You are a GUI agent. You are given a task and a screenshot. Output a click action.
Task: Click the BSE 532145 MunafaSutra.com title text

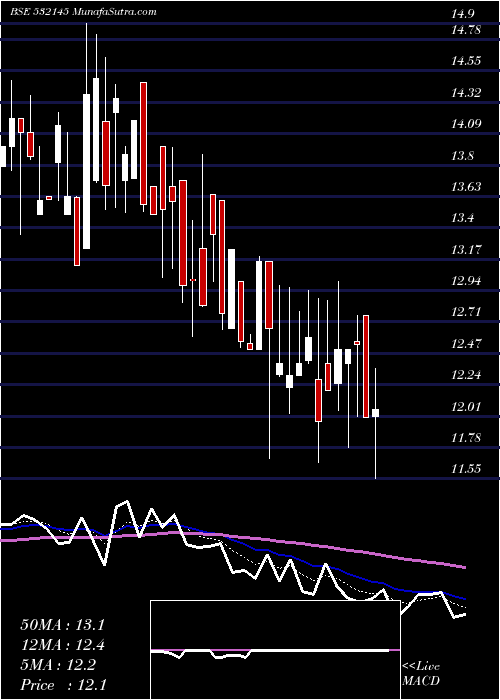point(83,12)
